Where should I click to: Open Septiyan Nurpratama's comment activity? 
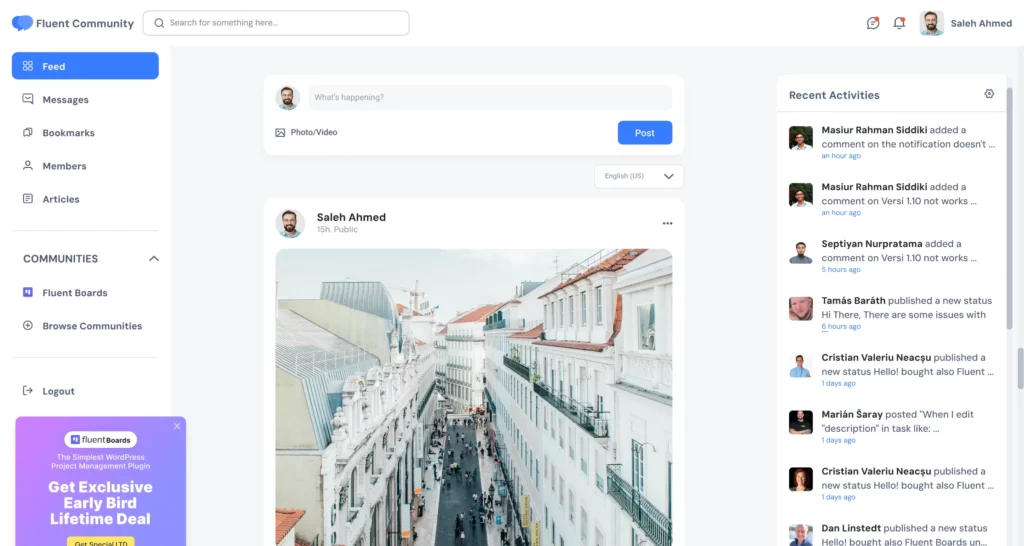pyautogui.click(x=891, y=255)
